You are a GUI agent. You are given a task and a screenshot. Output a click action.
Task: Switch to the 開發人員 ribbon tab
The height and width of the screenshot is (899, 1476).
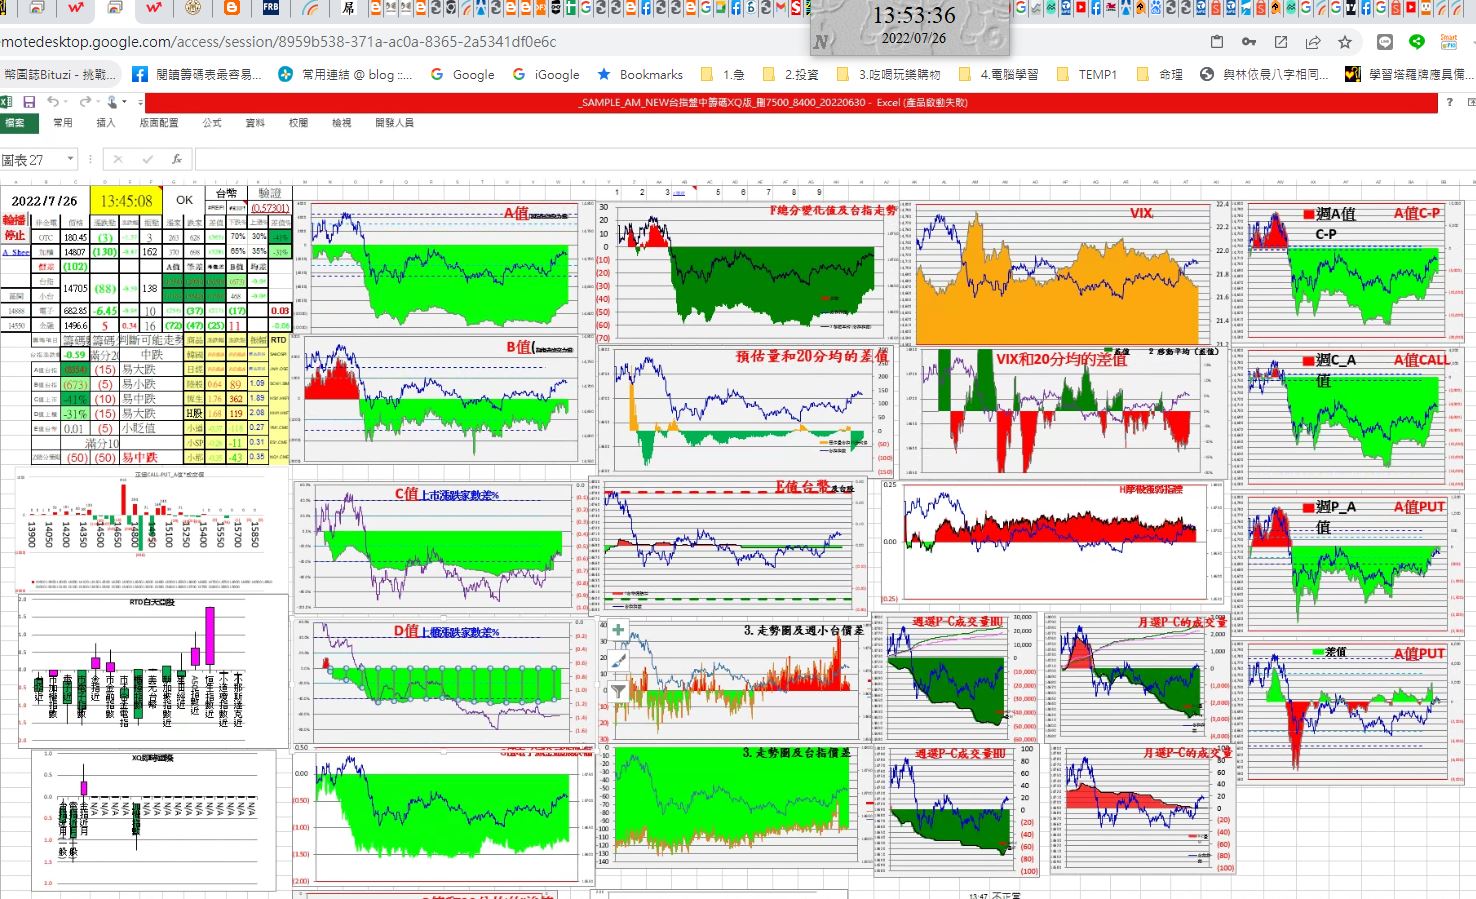[x=394, y=123]
